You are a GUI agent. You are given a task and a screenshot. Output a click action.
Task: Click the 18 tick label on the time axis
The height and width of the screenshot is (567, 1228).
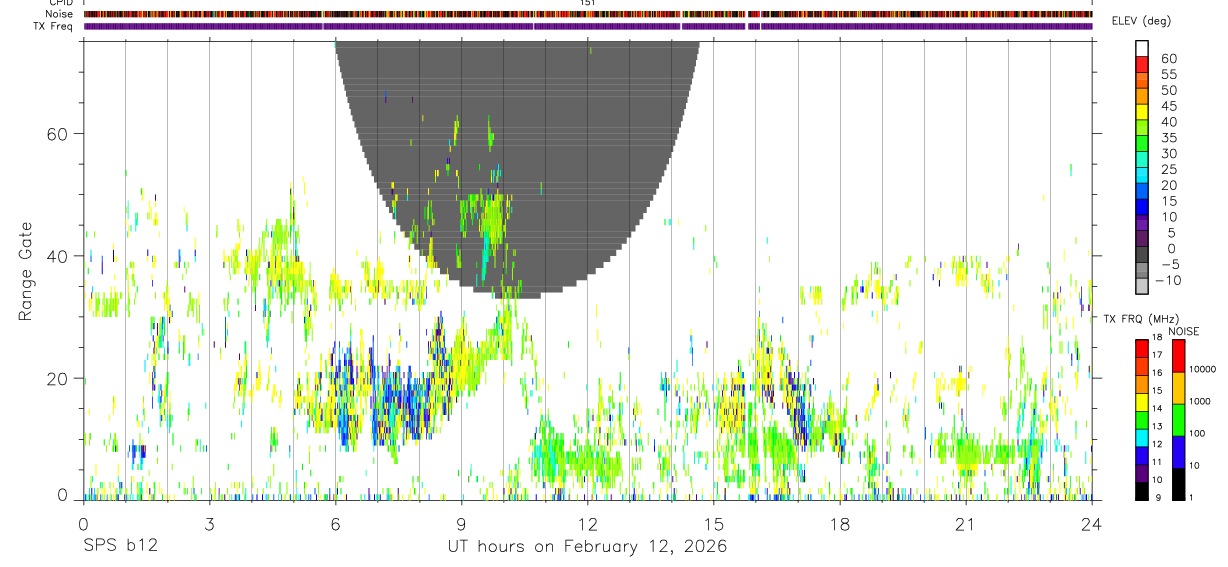[840, 524]
